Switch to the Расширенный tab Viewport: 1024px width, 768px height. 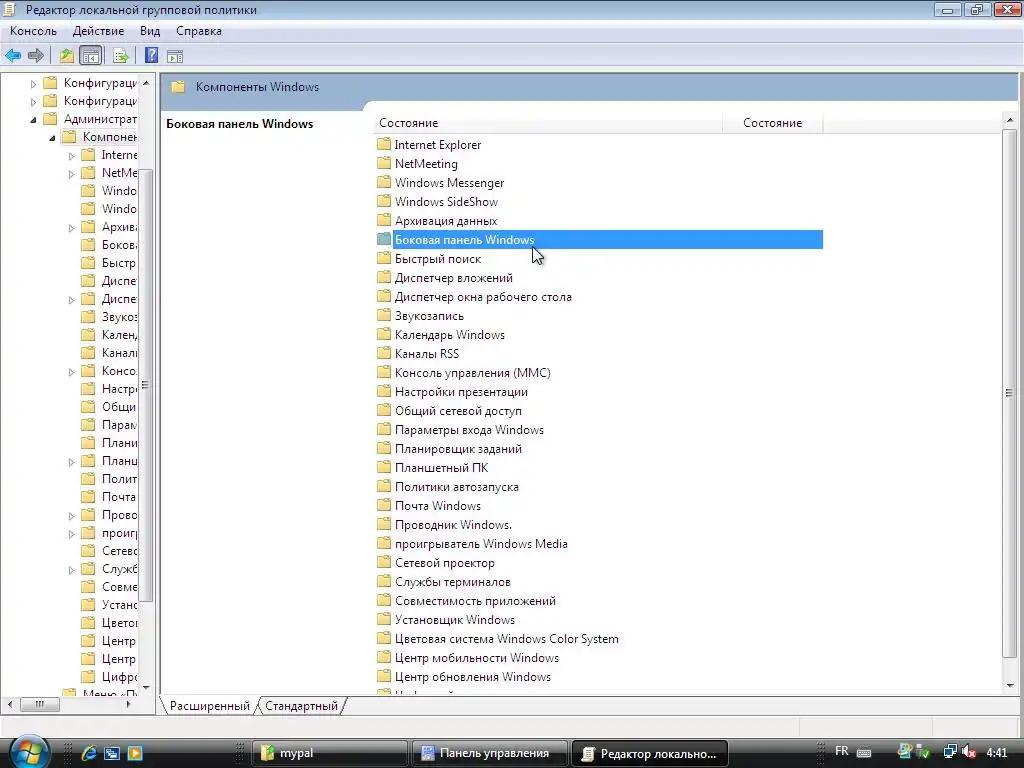point(210,706)
